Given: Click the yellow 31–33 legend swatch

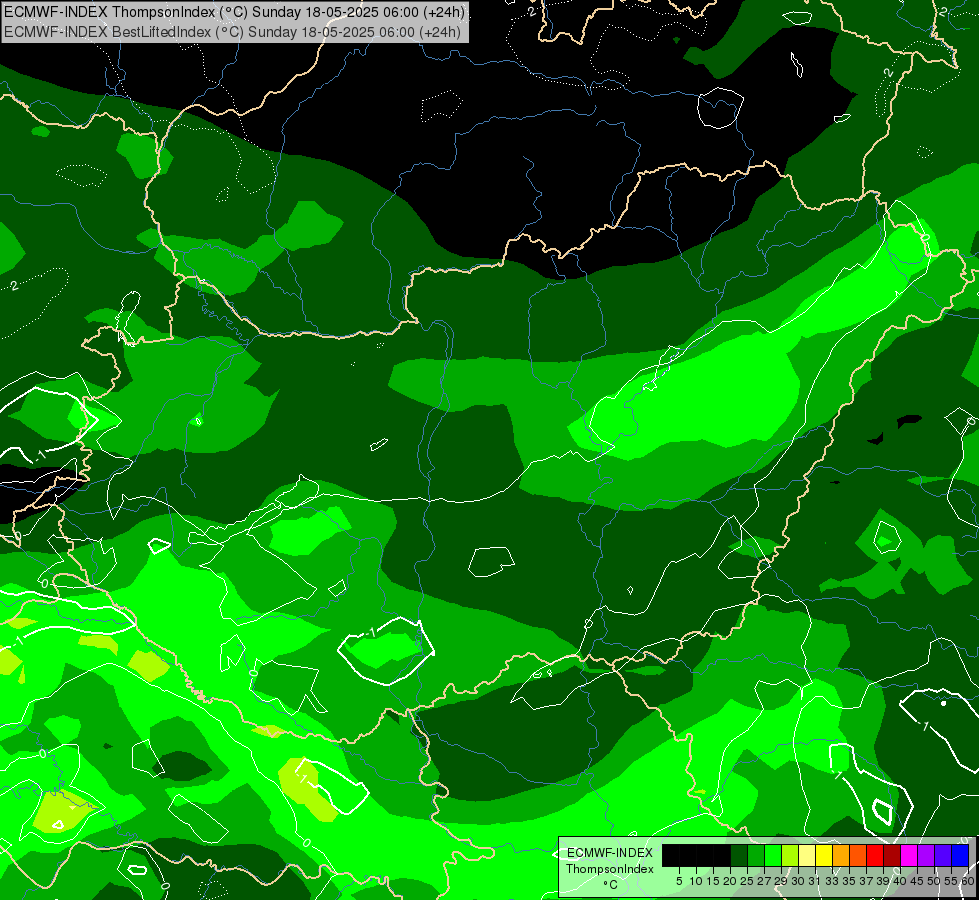Looking at the screenshot, I should (824, 855).
